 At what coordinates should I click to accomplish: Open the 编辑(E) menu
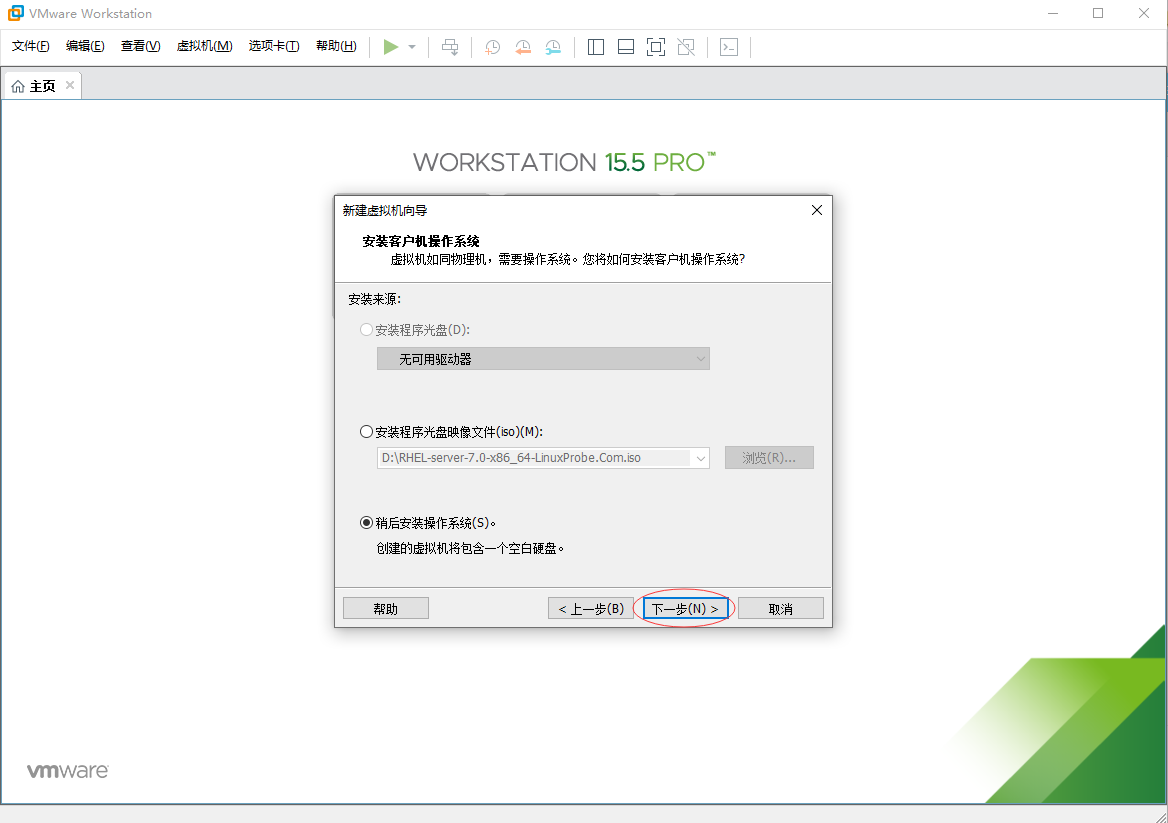click(85, 46)
